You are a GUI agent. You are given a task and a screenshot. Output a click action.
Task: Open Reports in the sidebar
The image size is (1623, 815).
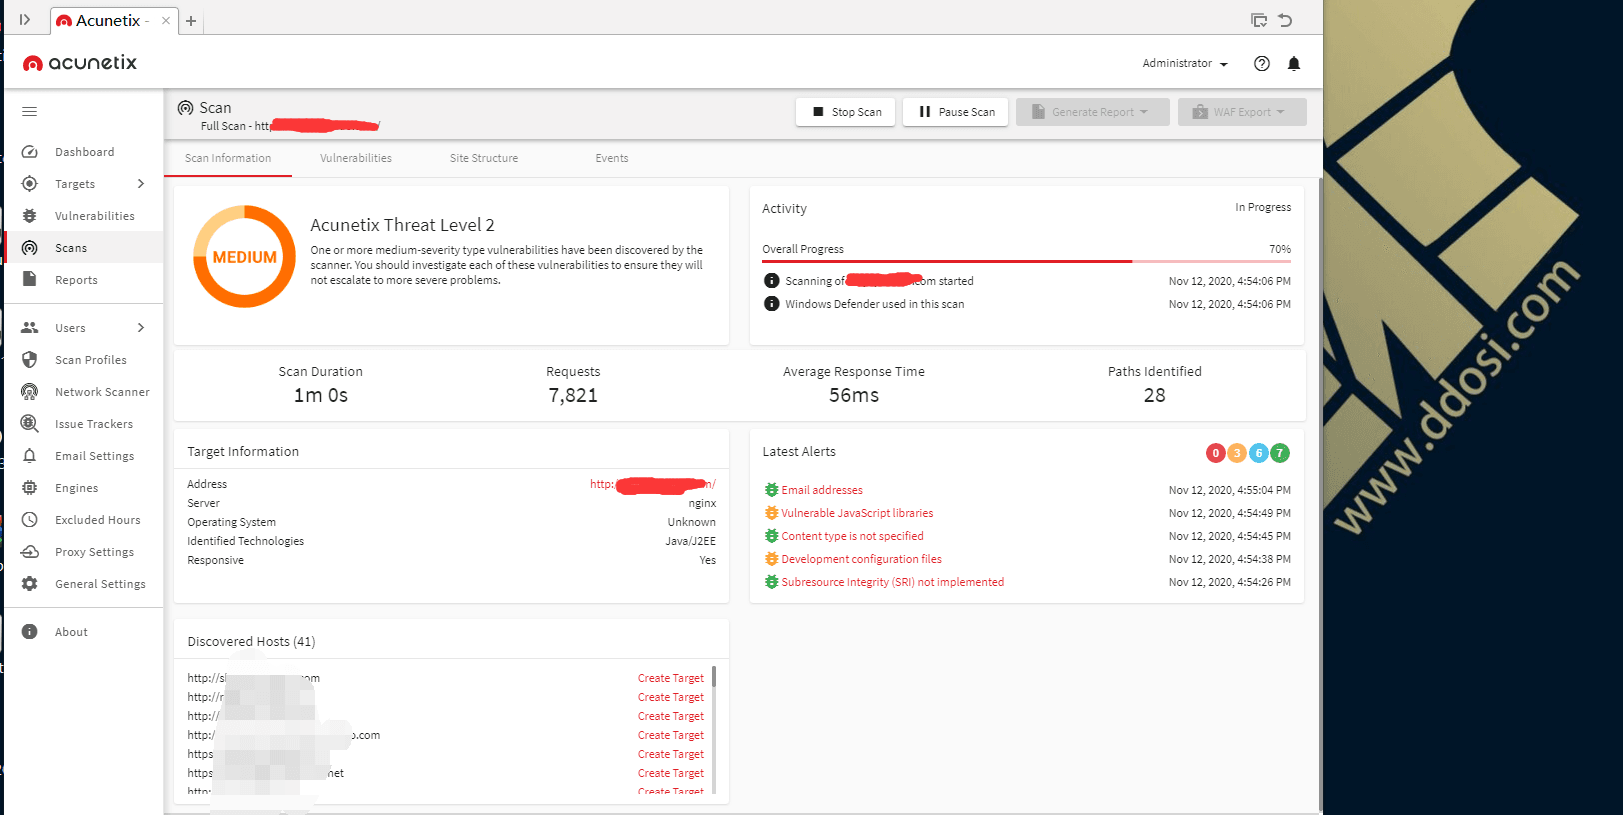coord(84,280)
